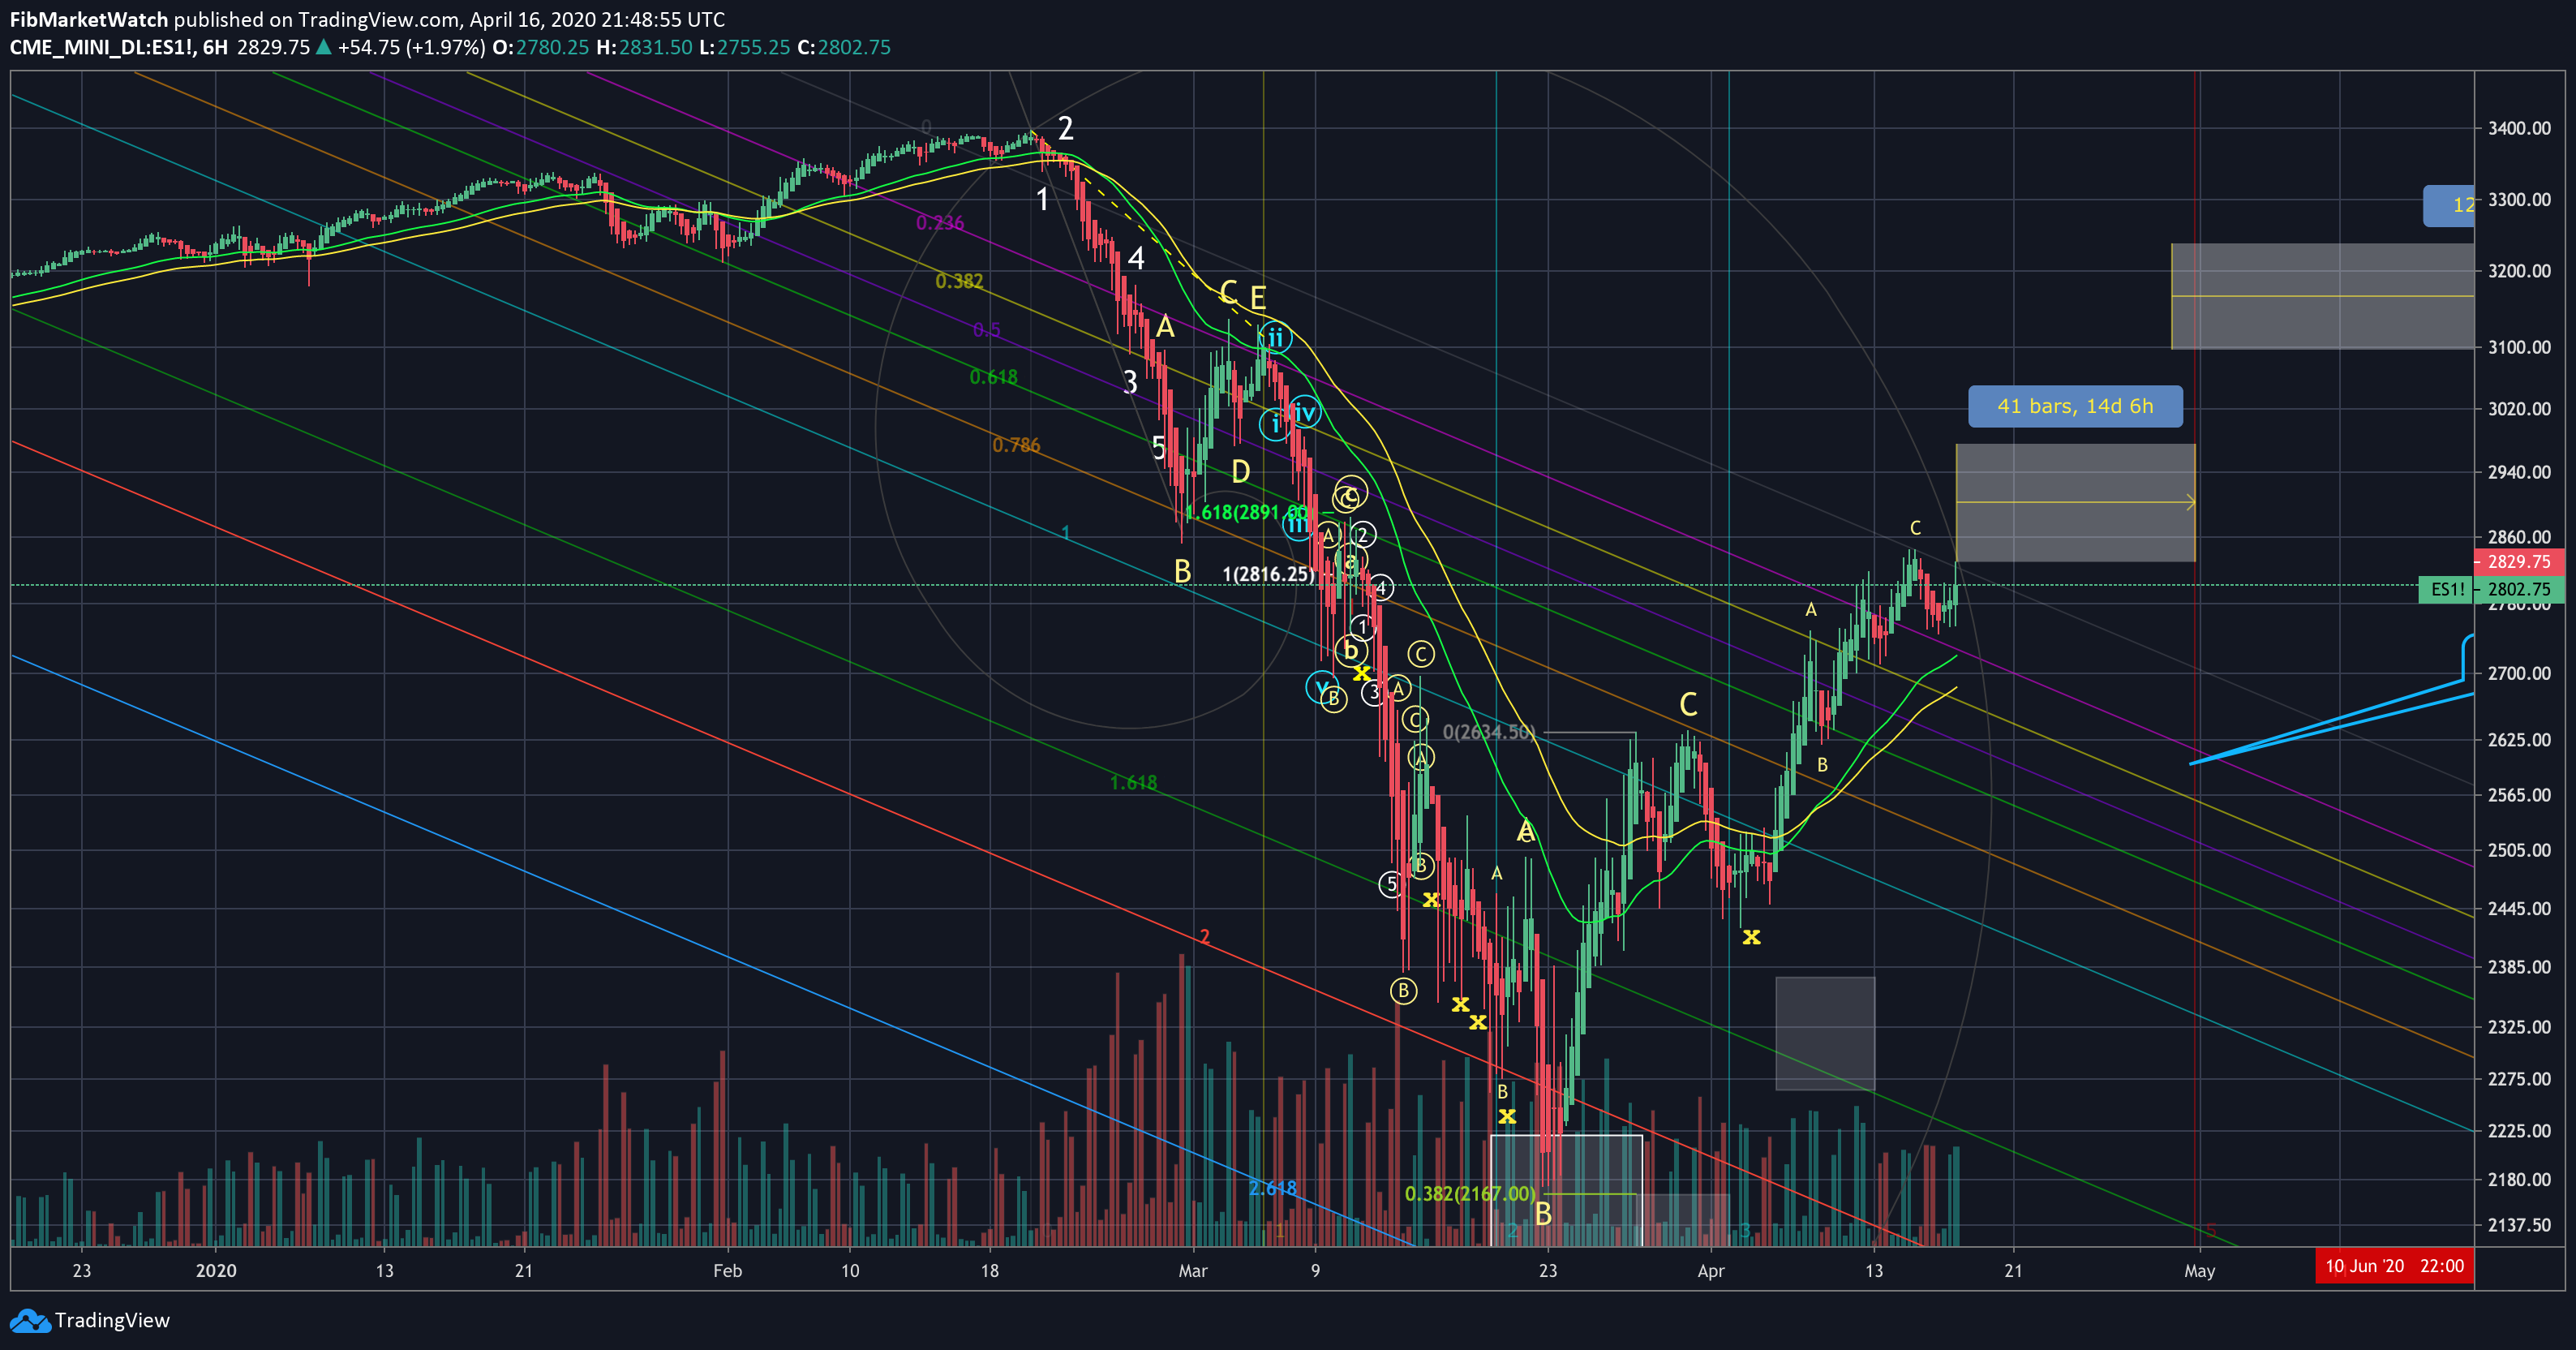Click the "Apr" label on the time axis
Screen dimensions: 2576x1350
coord(1710,1271)
